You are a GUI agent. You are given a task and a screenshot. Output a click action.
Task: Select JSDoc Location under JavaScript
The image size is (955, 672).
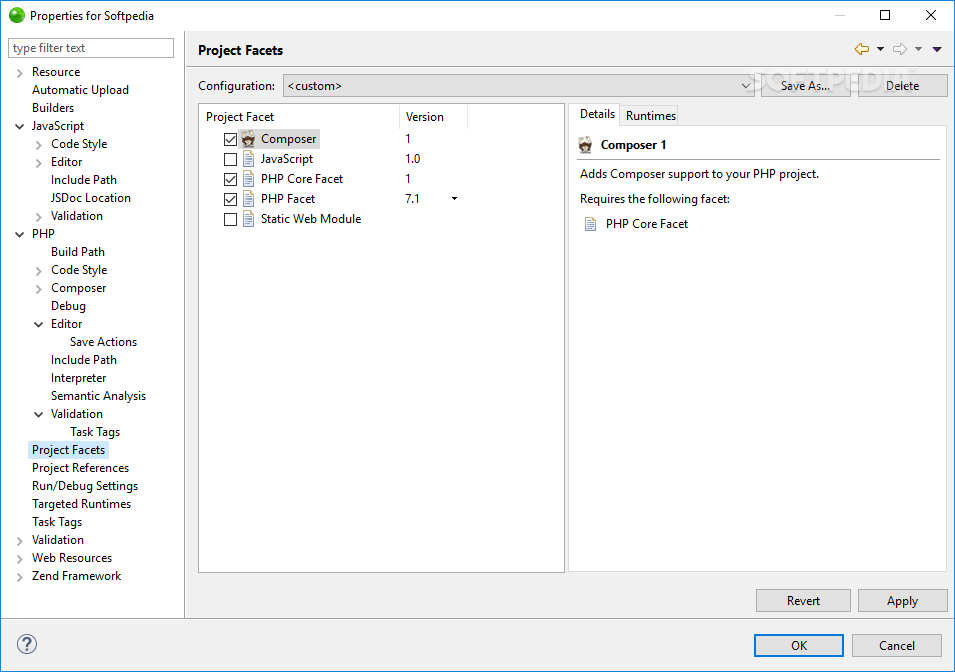point(91,198)
